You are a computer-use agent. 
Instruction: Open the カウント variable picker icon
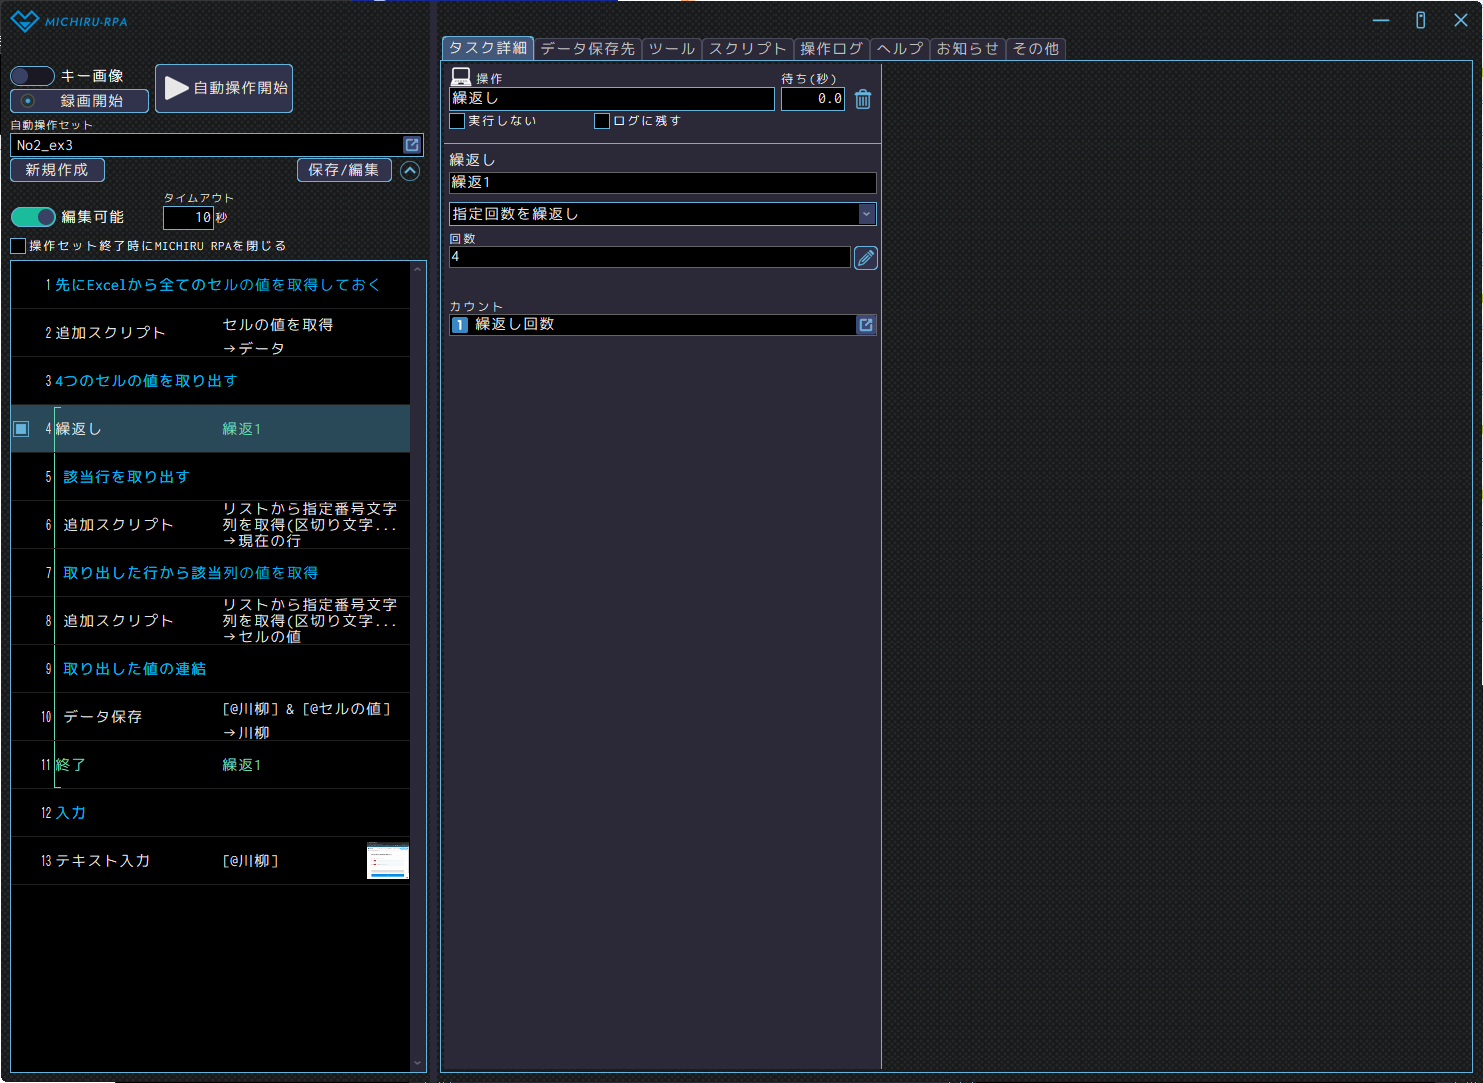pos(866,325)
